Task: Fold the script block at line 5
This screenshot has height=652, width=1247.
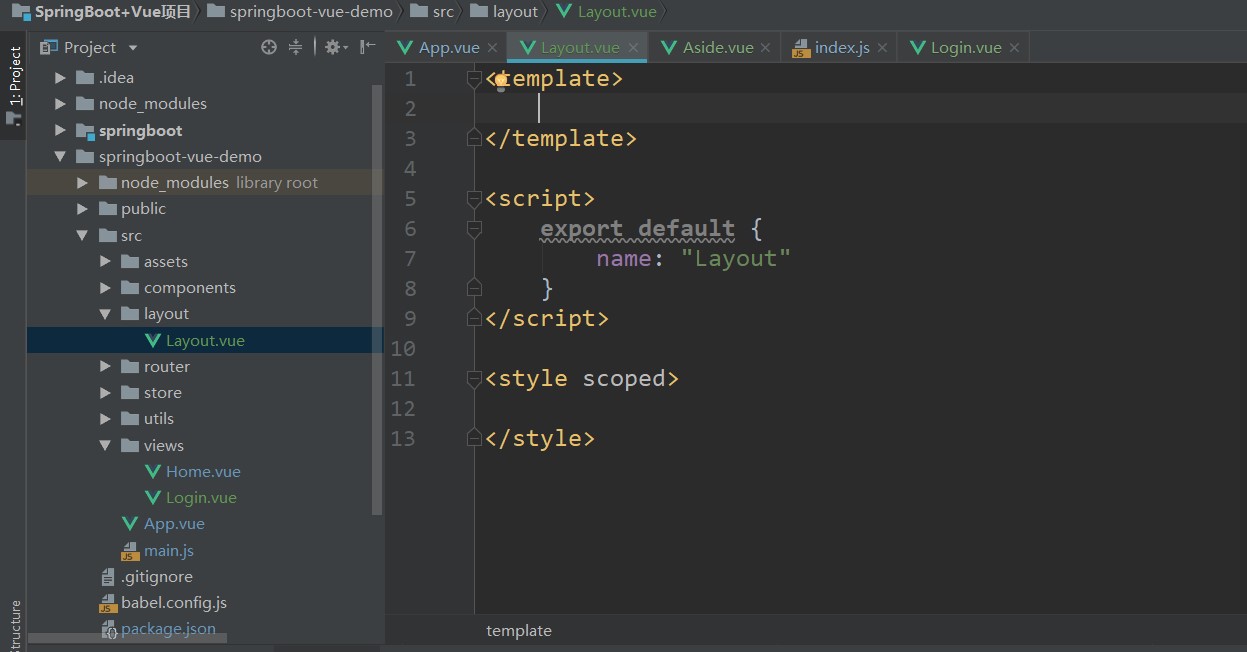Action: pos(475,199)
